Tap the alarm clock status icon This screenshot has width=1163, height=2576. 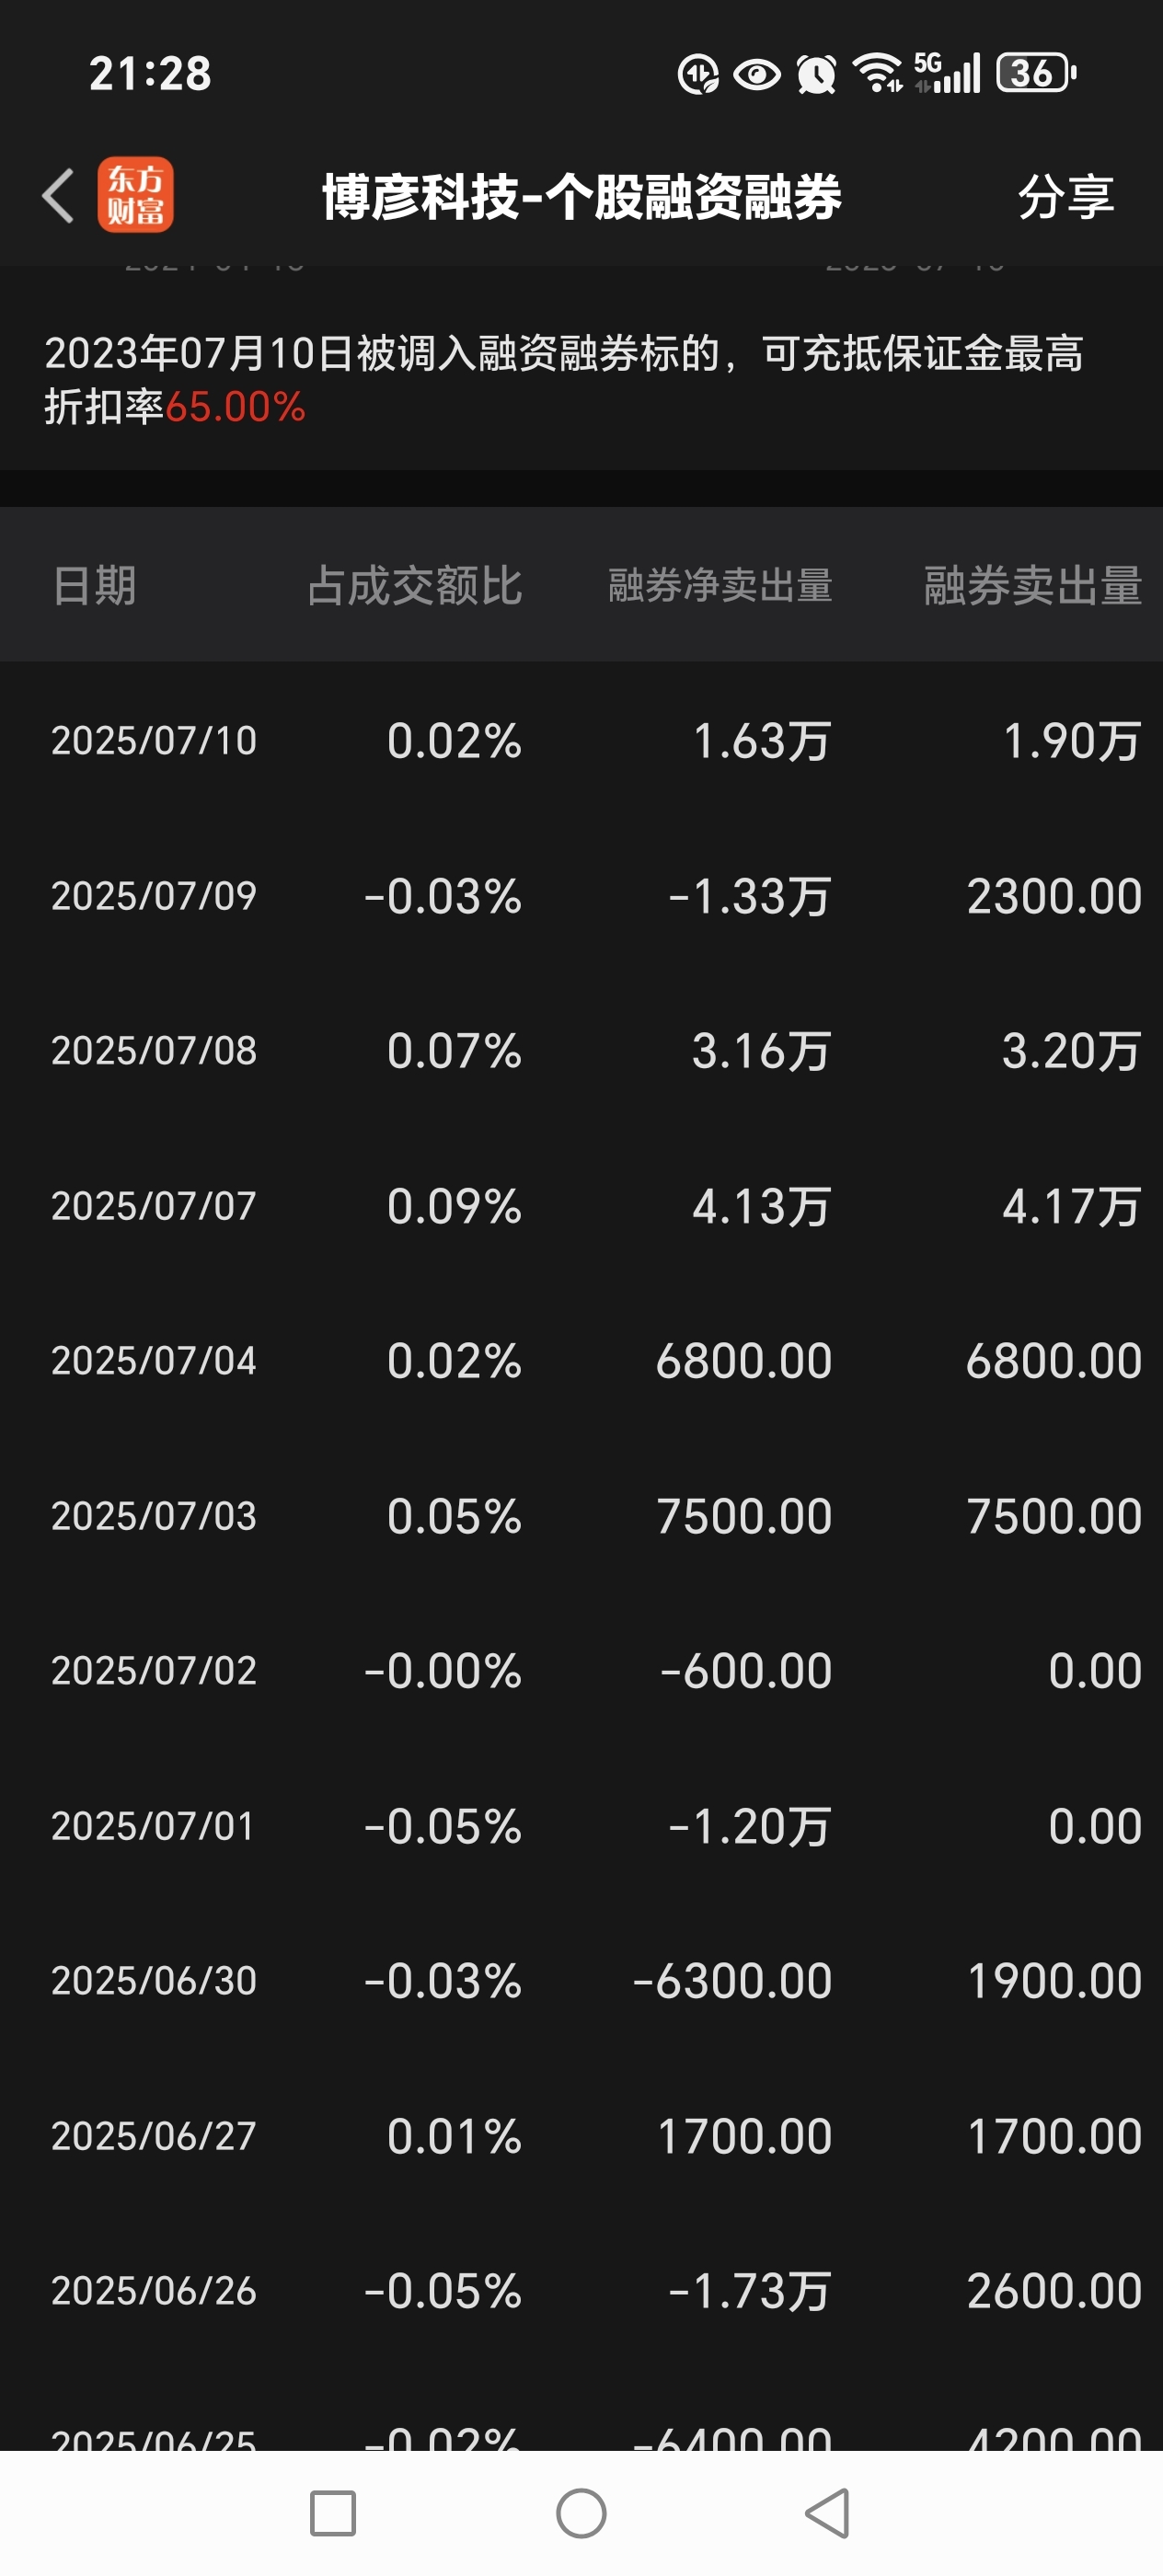(x=816, y=74)
